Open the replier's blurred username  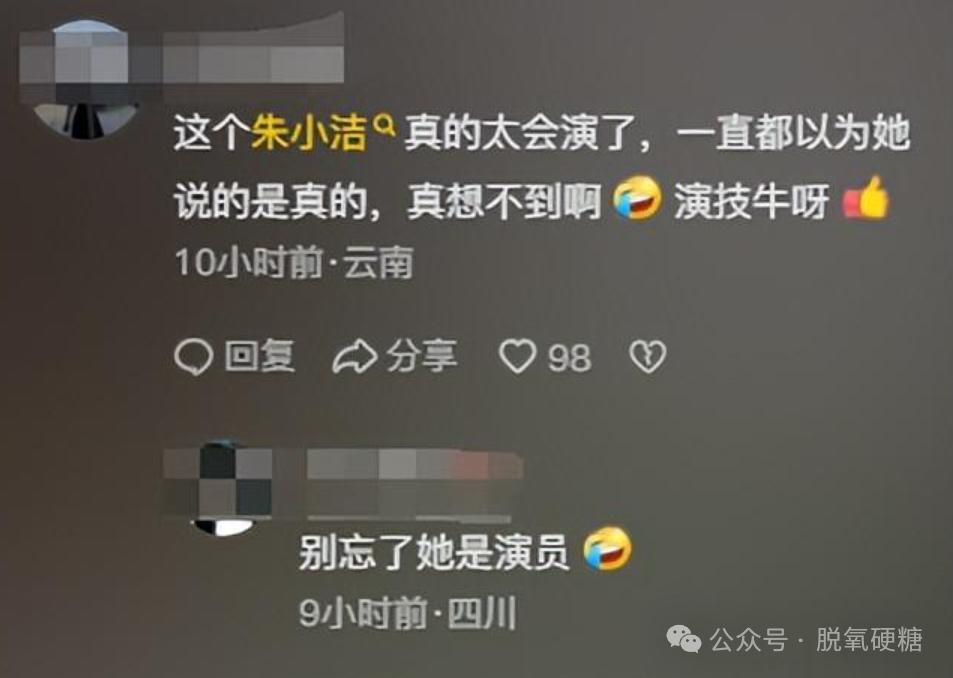coord(415,484)
